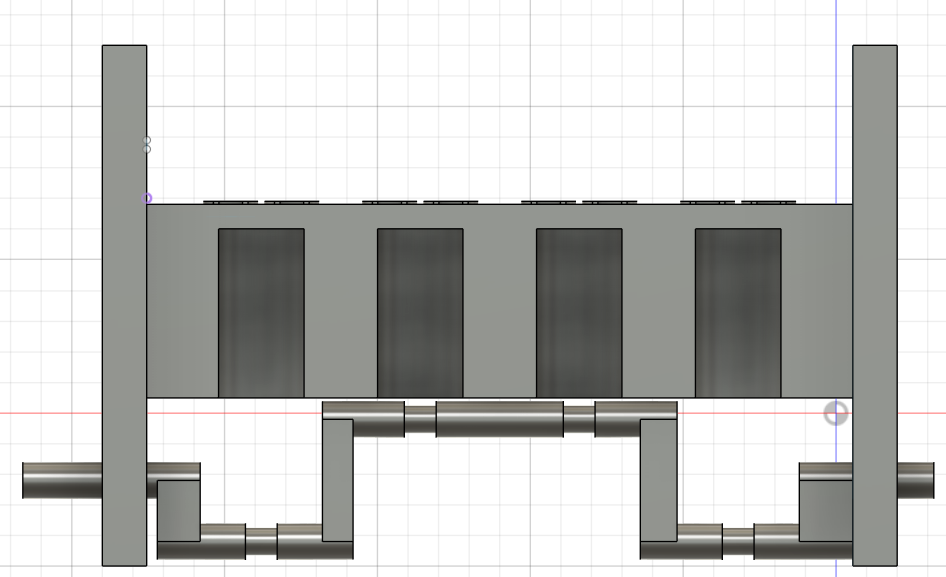Select the right vertical crank web arm
The height and width of the screenshot is (577, 946).
tap(658, 480)
